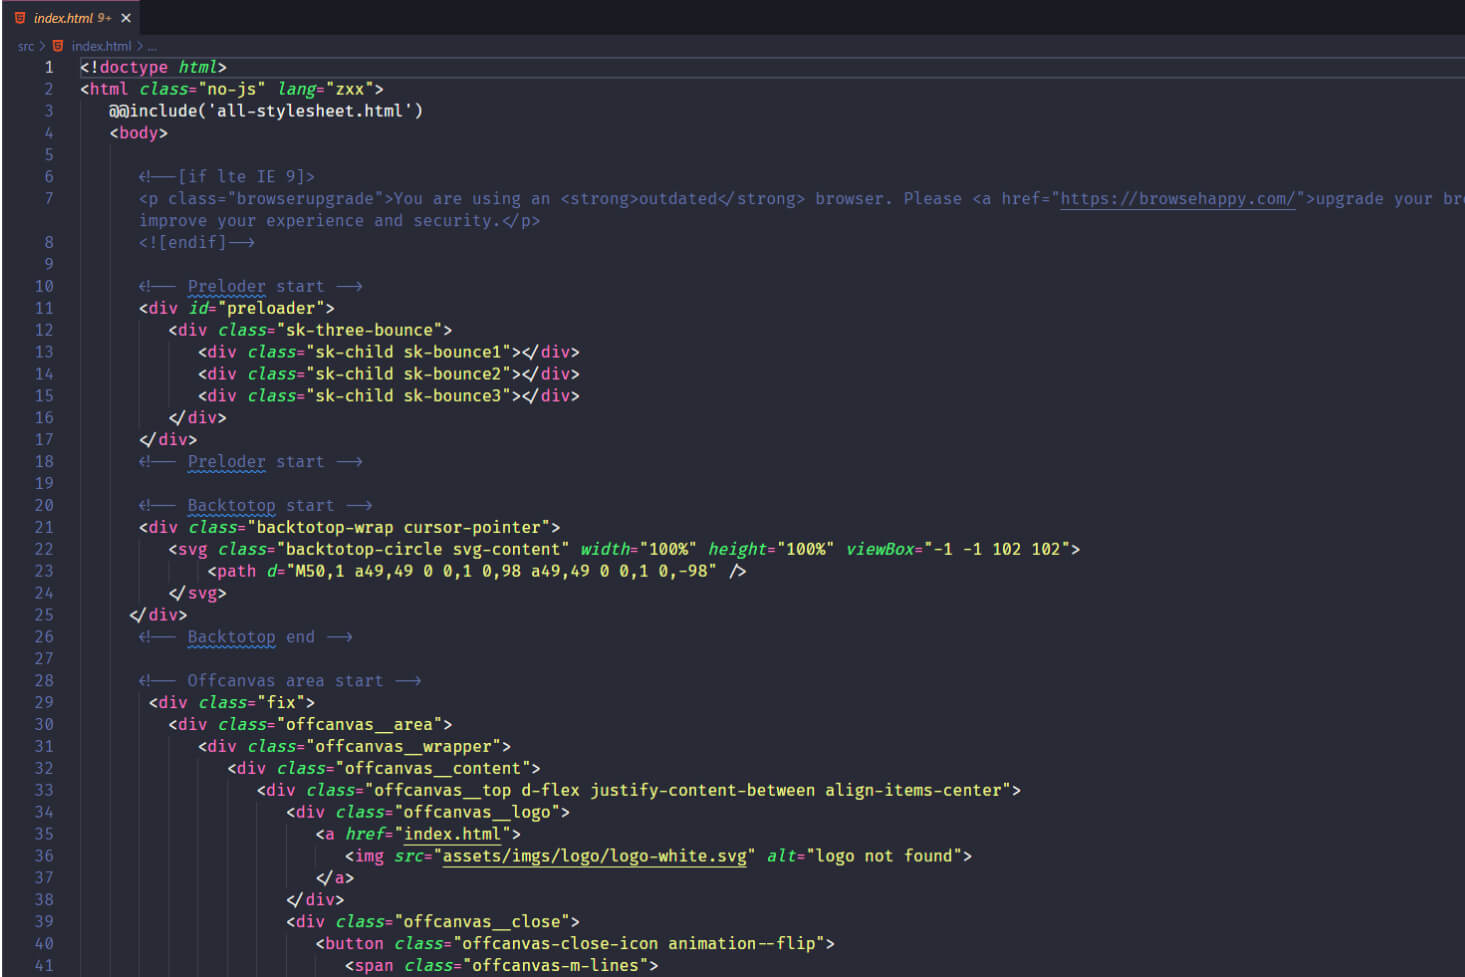This screenshot has height=977, width=1465.
Task: Expand the index.html breadcrumb item
Action: click(101, 46)
